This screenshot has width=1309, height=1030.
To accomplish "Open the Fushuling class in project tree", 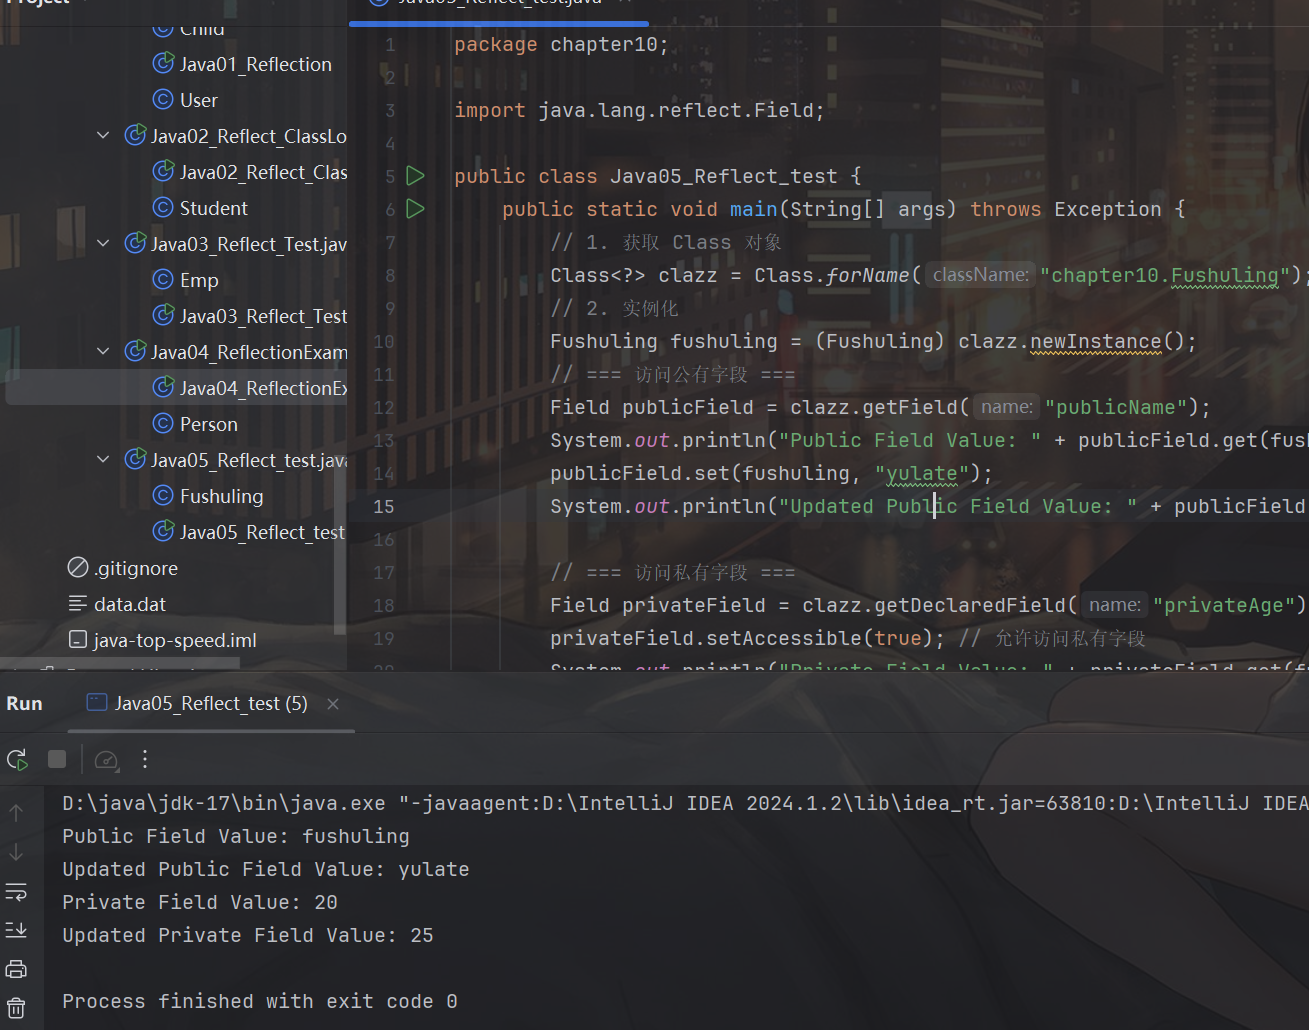I will tap(221, 496).
